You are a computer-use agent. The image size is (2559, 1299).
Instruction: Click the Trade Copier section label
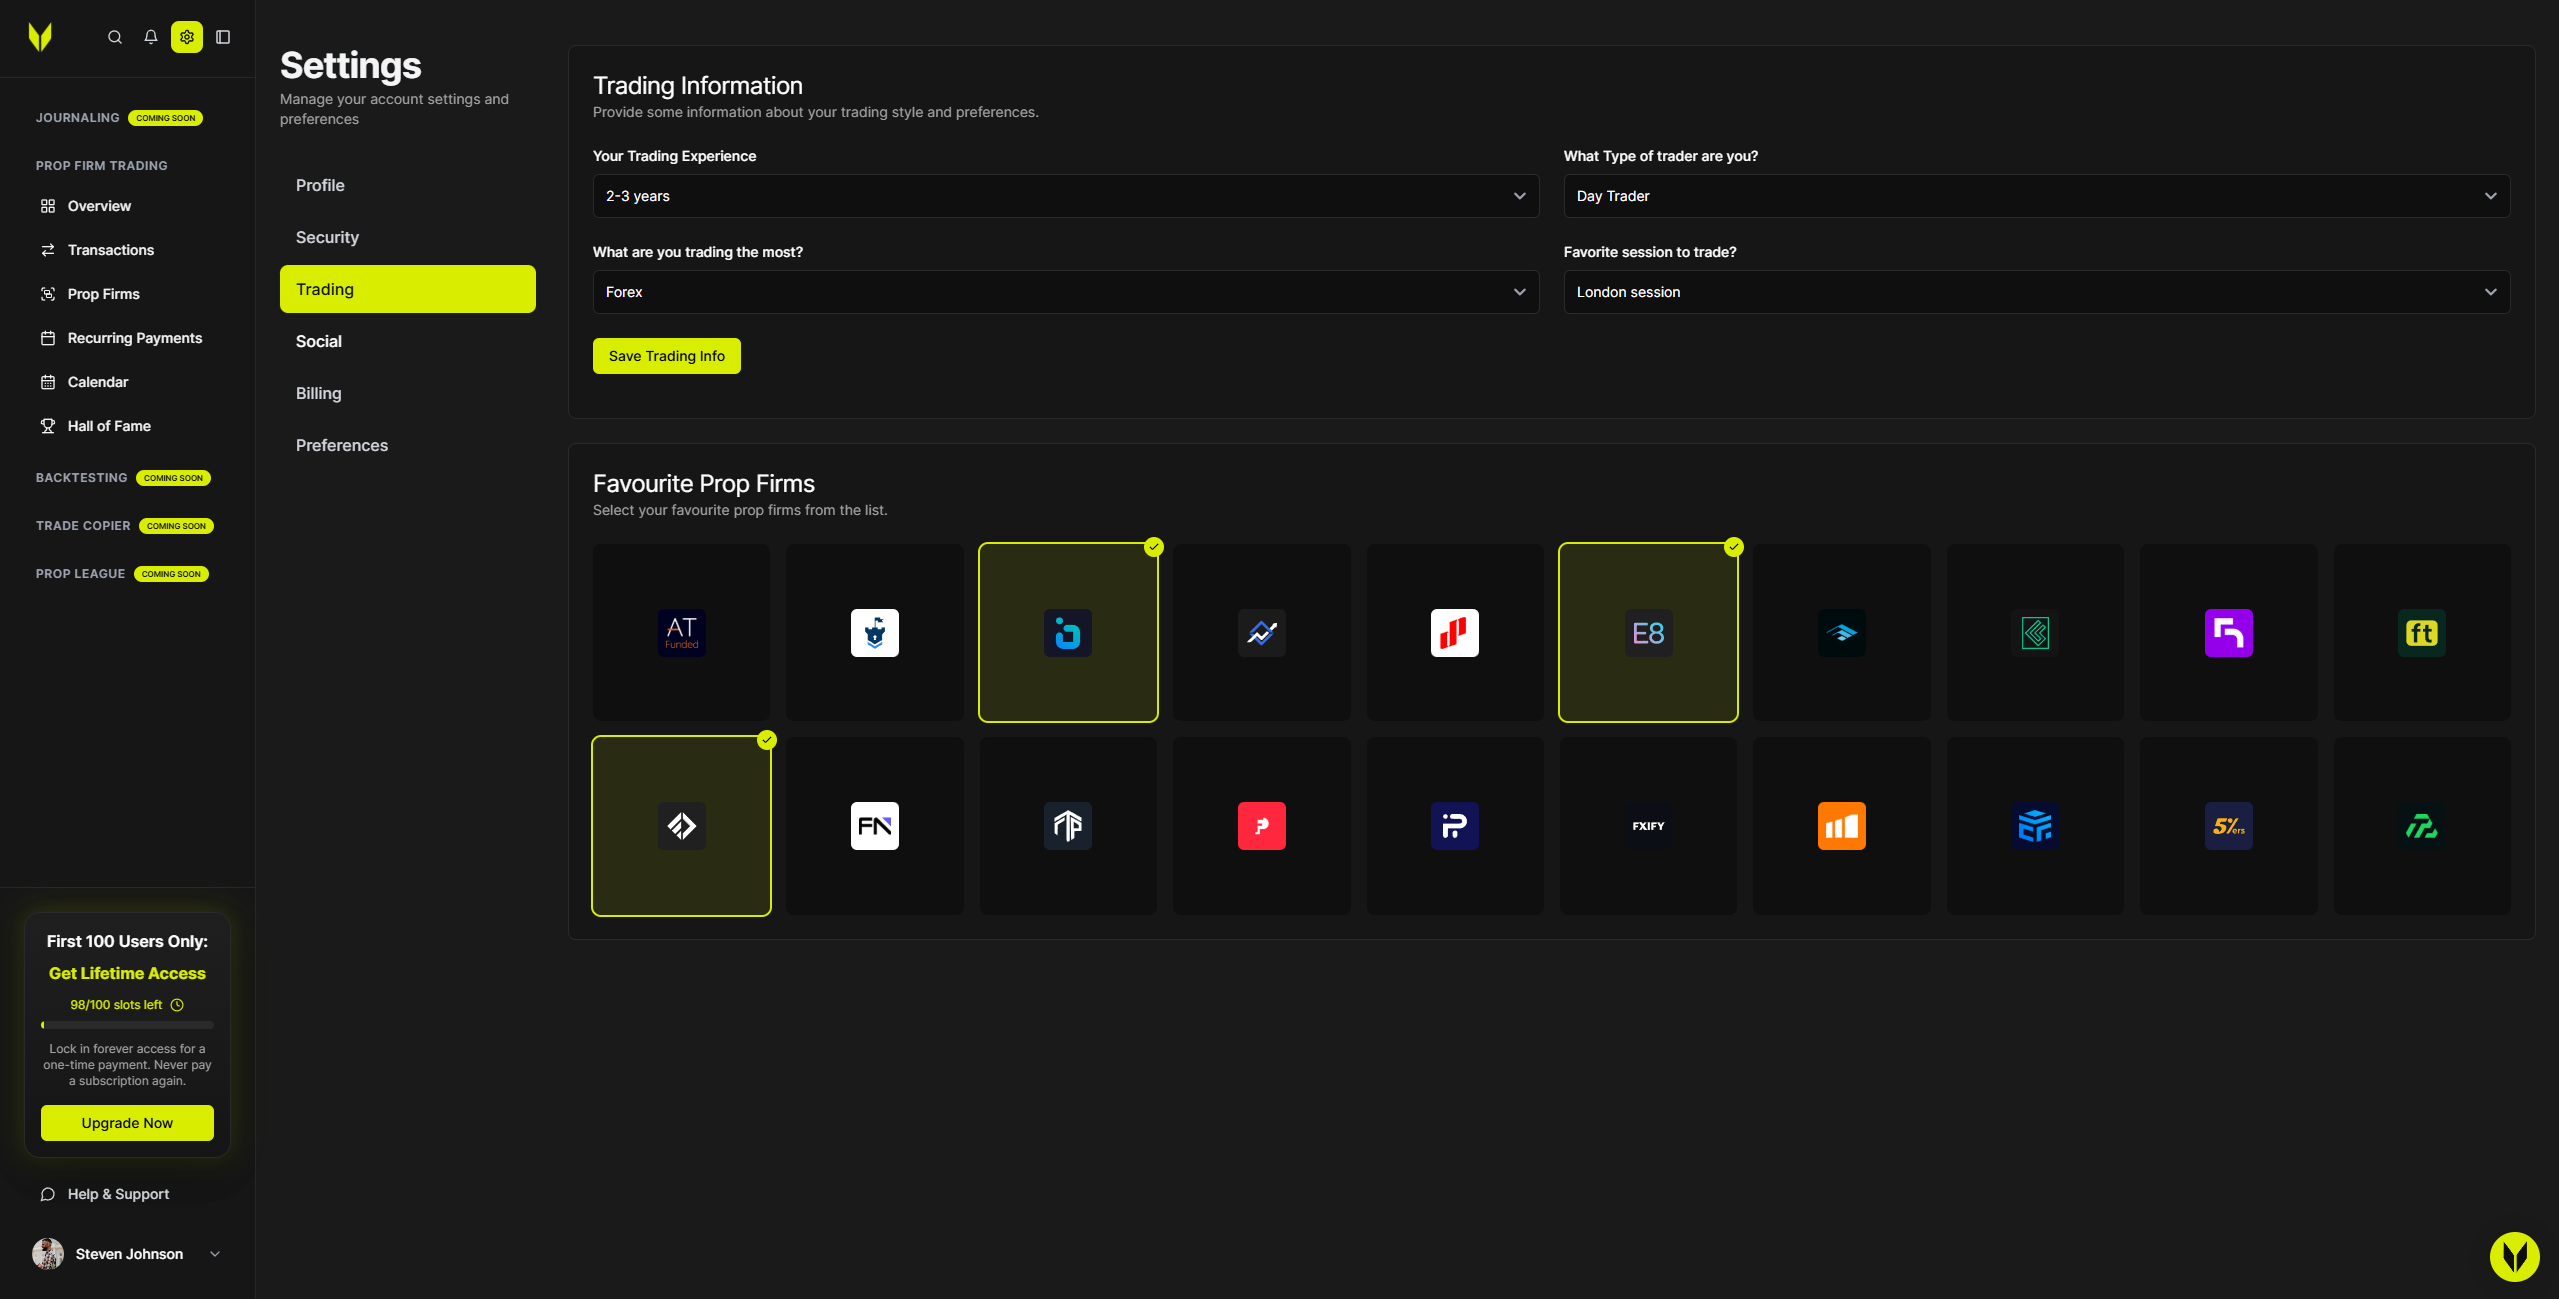point(83,526)
